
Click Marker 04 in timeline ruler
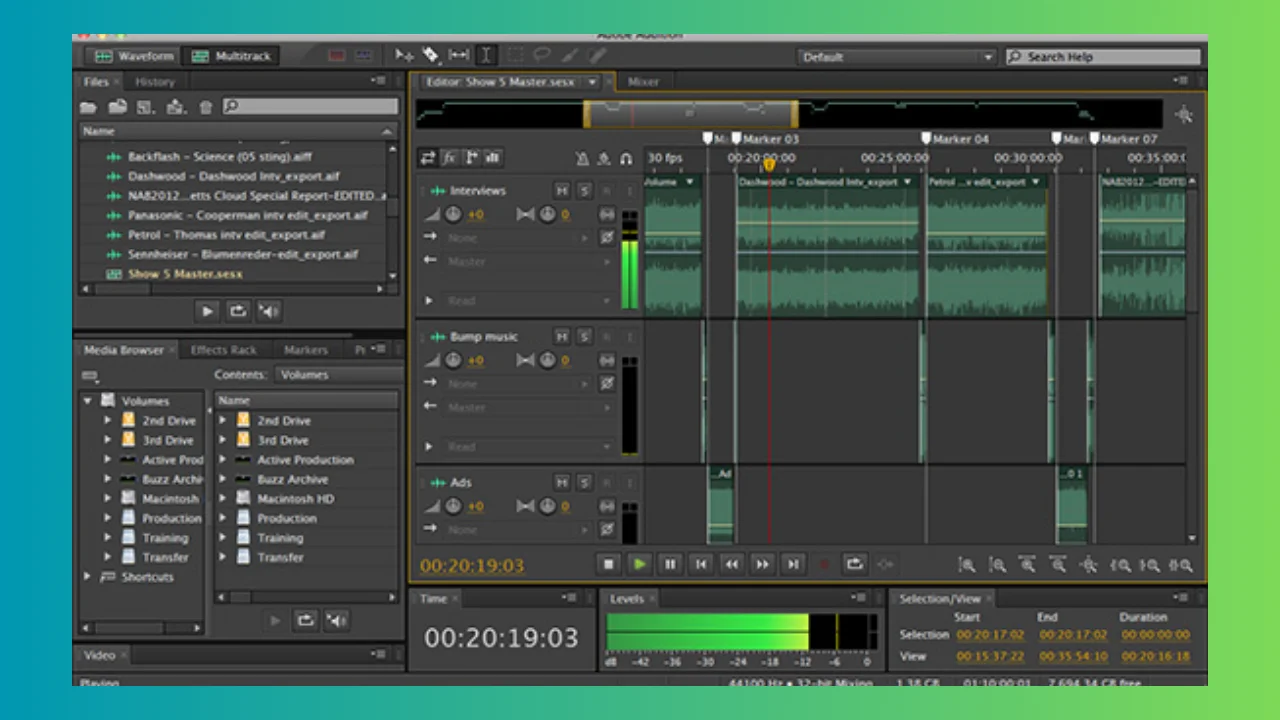955,139
